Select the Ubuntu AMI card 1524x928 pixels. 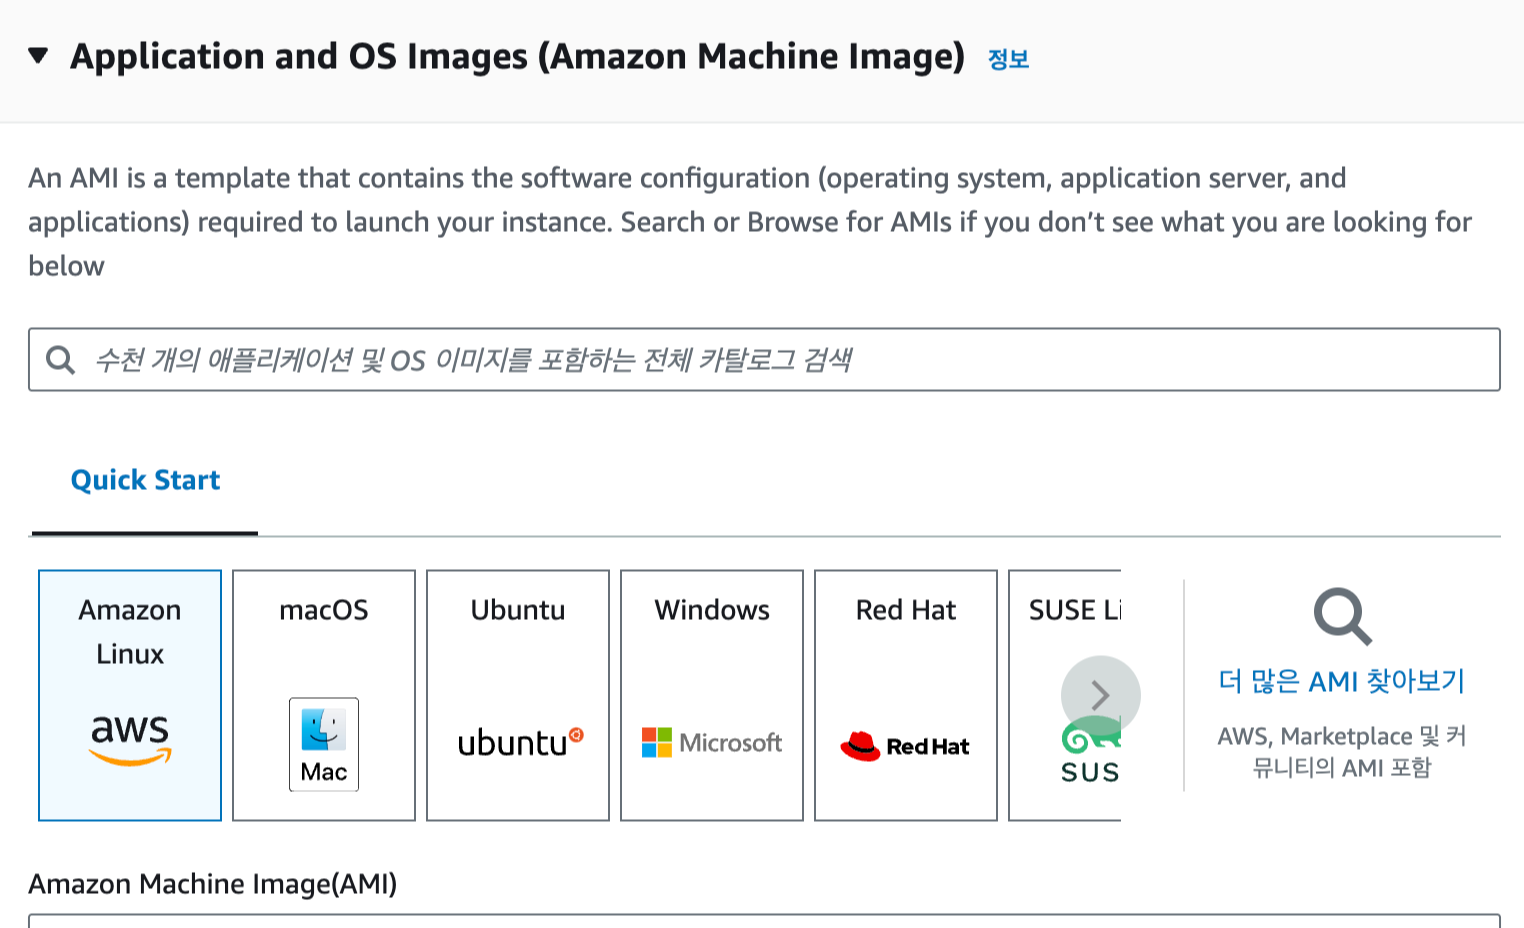[x=518, y=695]
